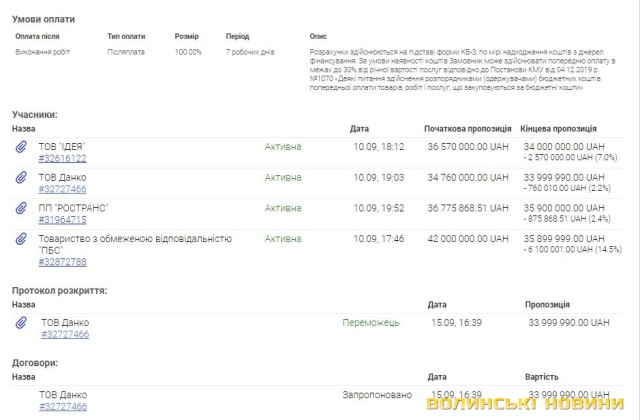Open attachments for ТОВ Данко in participants list

pos(20,178)
